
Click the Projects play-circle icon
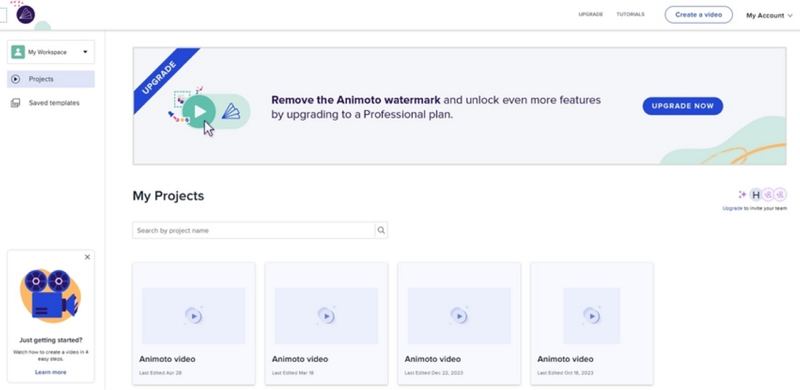(16, 79)
